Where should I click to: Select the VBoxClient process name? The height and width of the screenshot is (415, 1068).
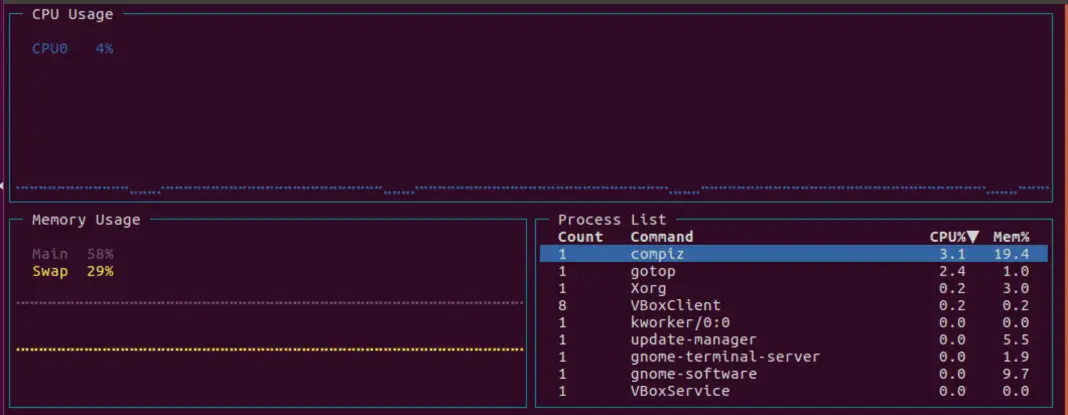pyautogui.click(x=675, y=305)
